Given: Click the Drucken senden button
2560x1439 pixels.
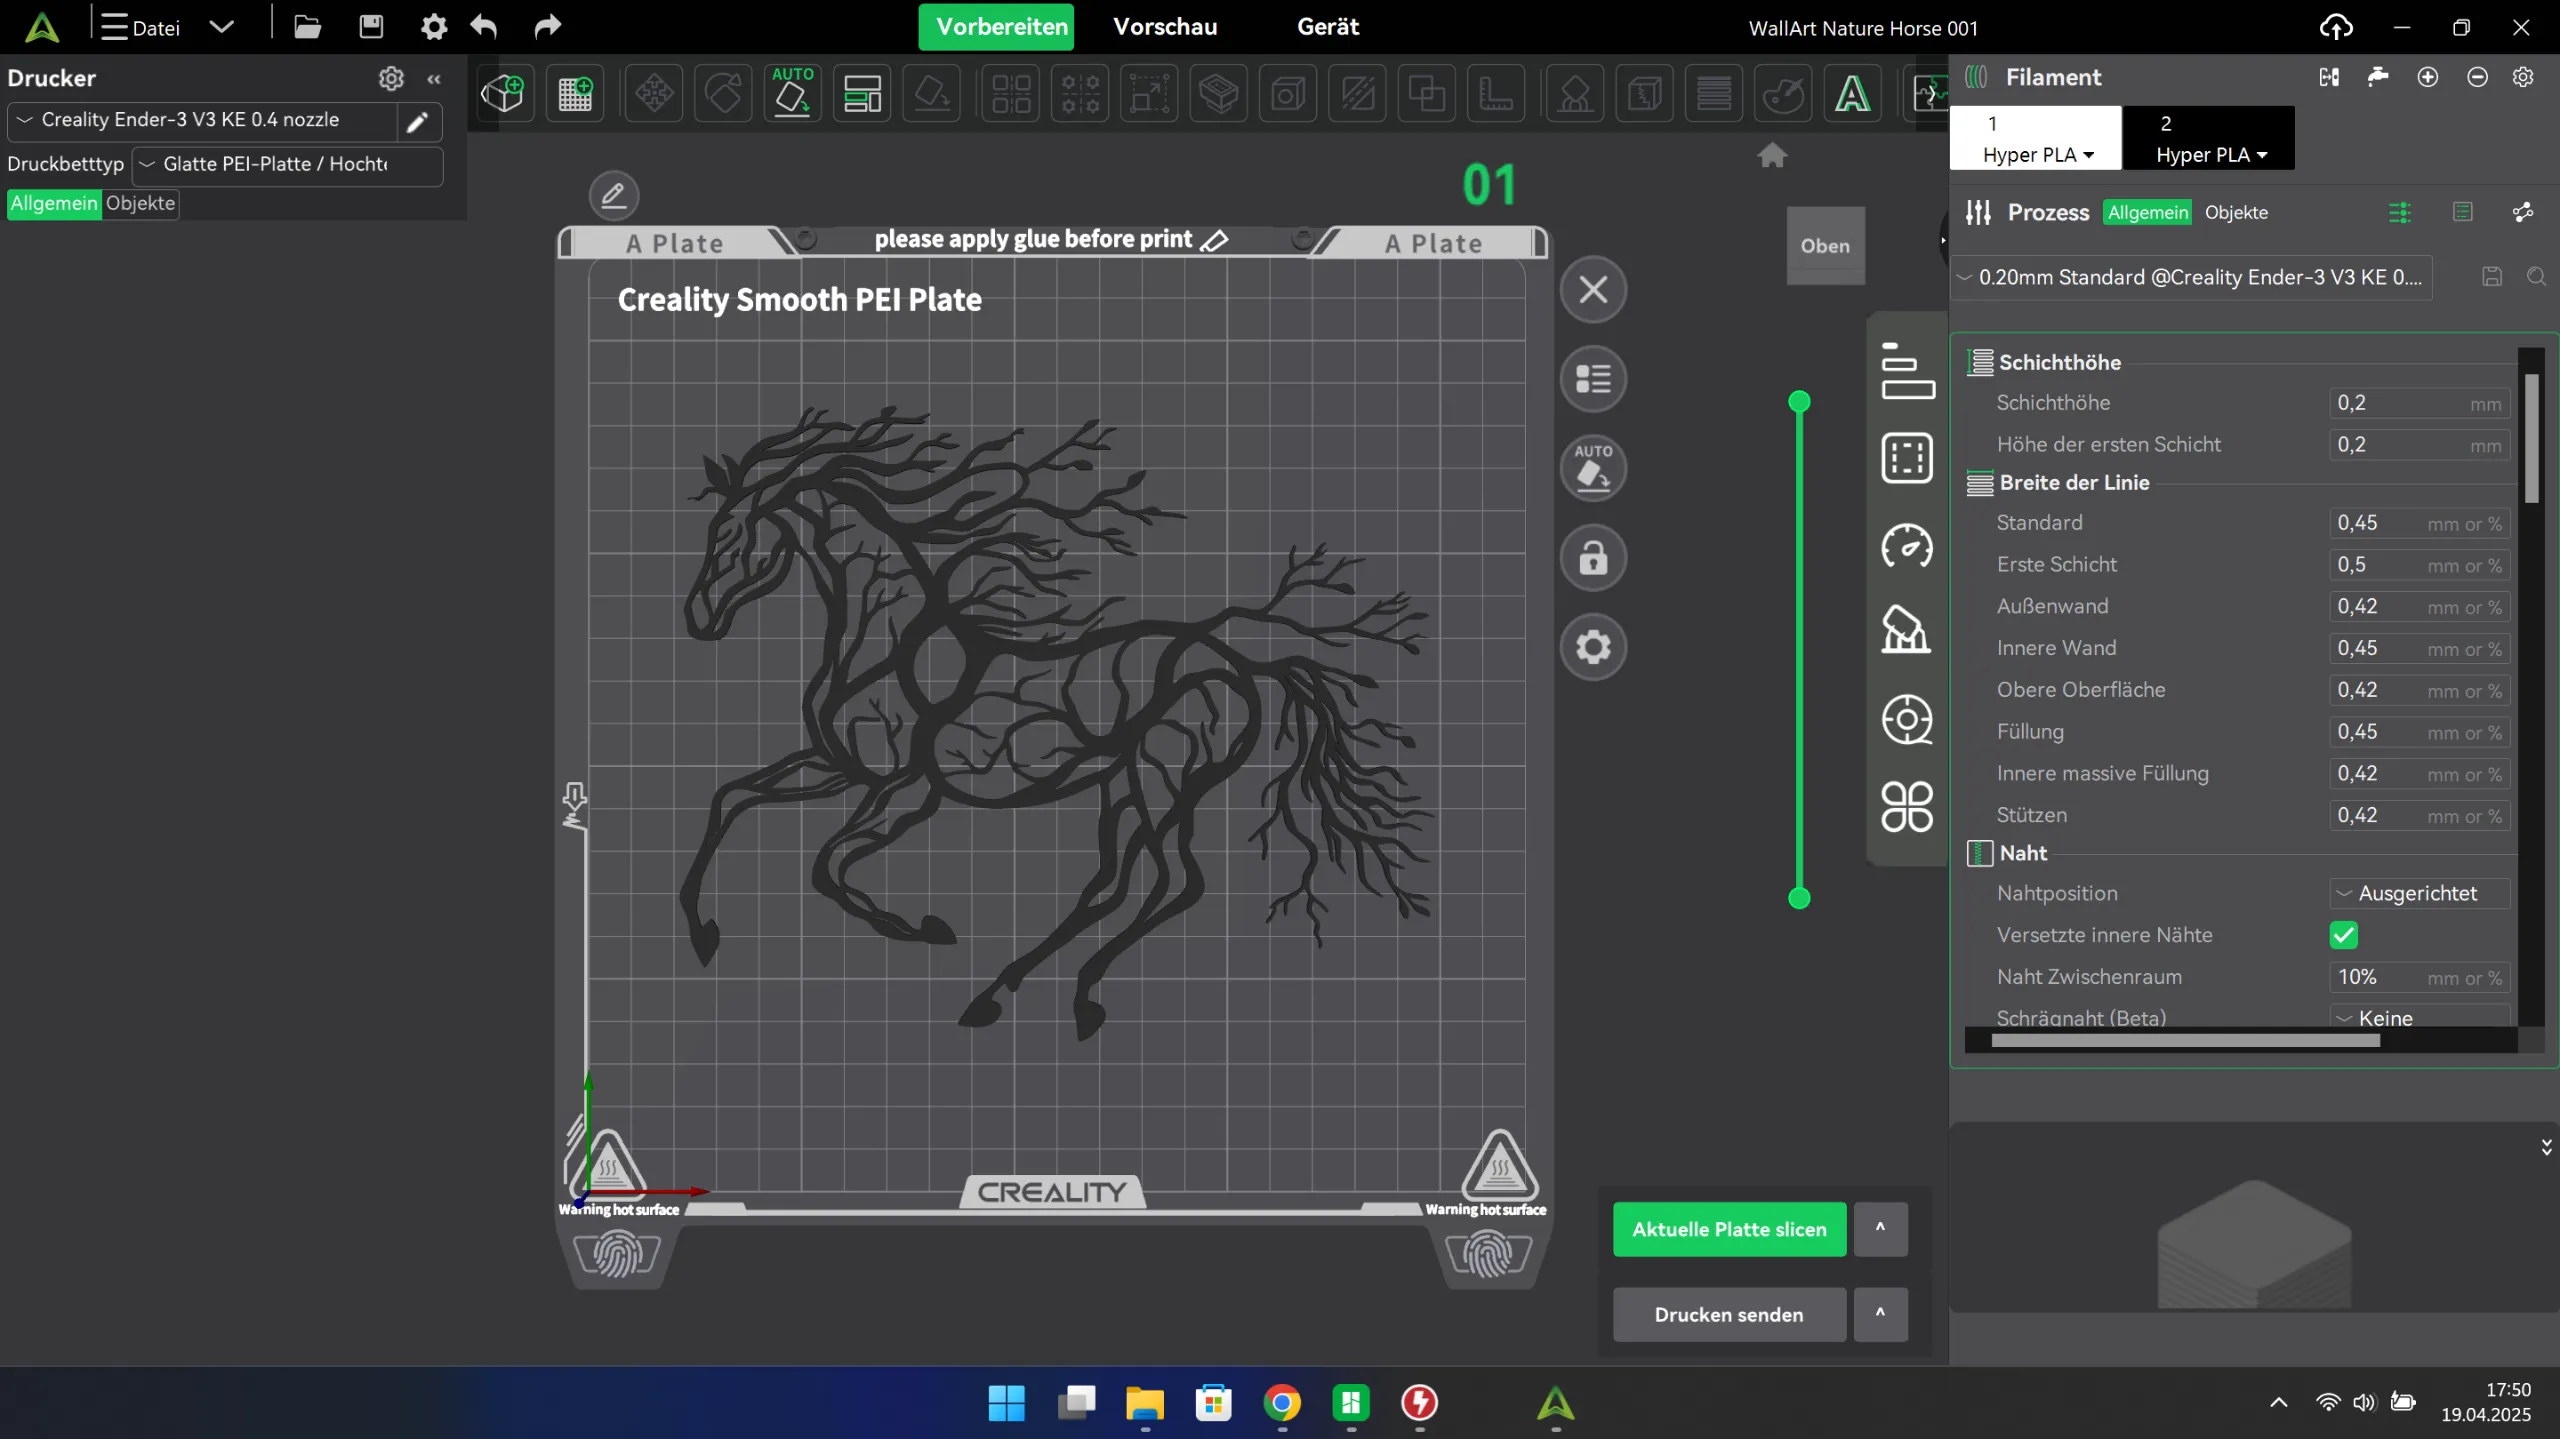Looking at the screenshot, I should click(1729, 1314).
